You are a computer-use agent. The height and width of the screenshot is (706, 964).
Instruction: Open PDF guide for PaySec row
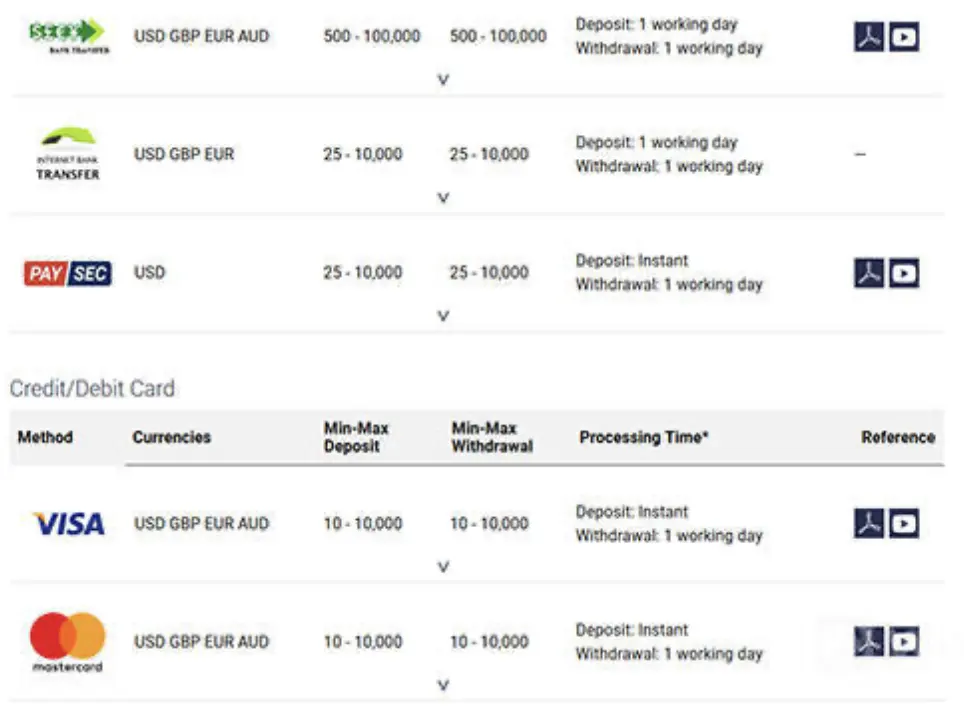(x=869, y=272)
